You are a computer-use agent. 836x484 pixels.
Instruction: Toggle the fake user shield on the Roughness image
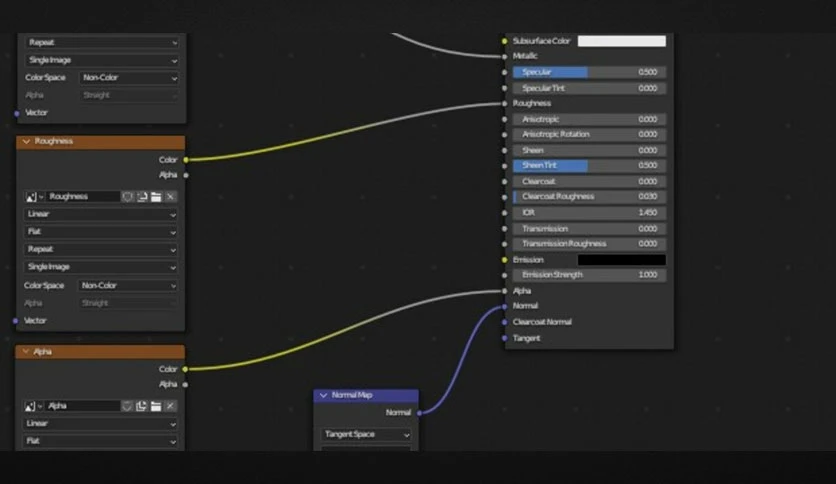point(127,197)
